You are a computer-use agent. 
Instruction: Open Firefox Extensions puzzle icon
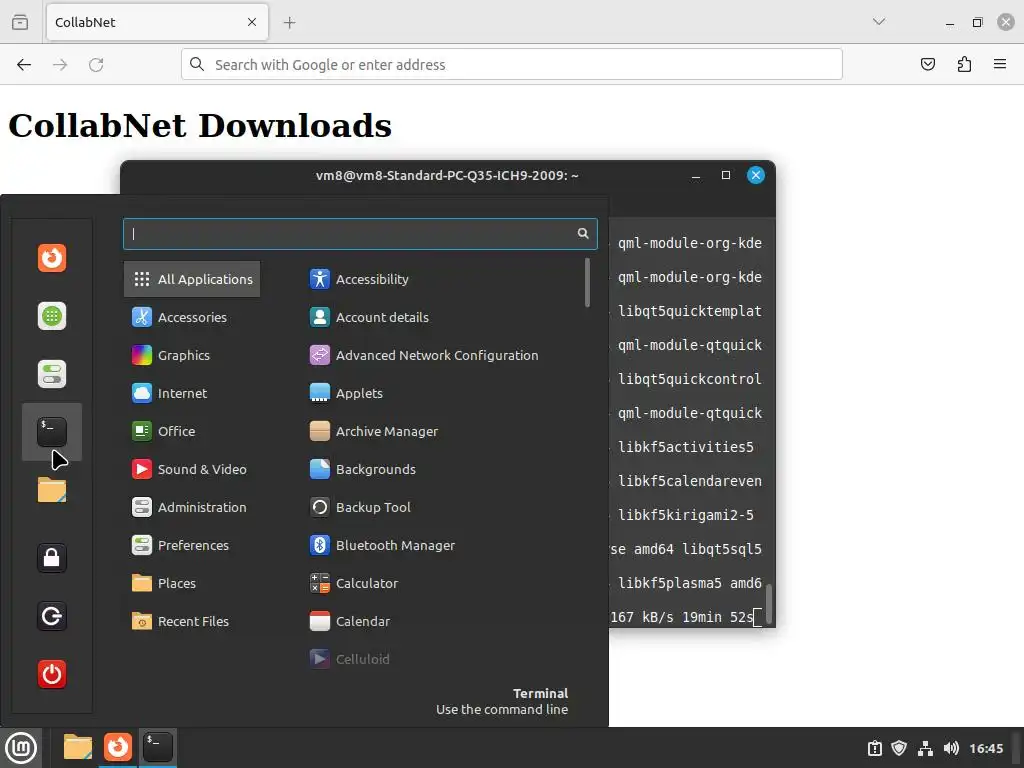pos(964,64)
